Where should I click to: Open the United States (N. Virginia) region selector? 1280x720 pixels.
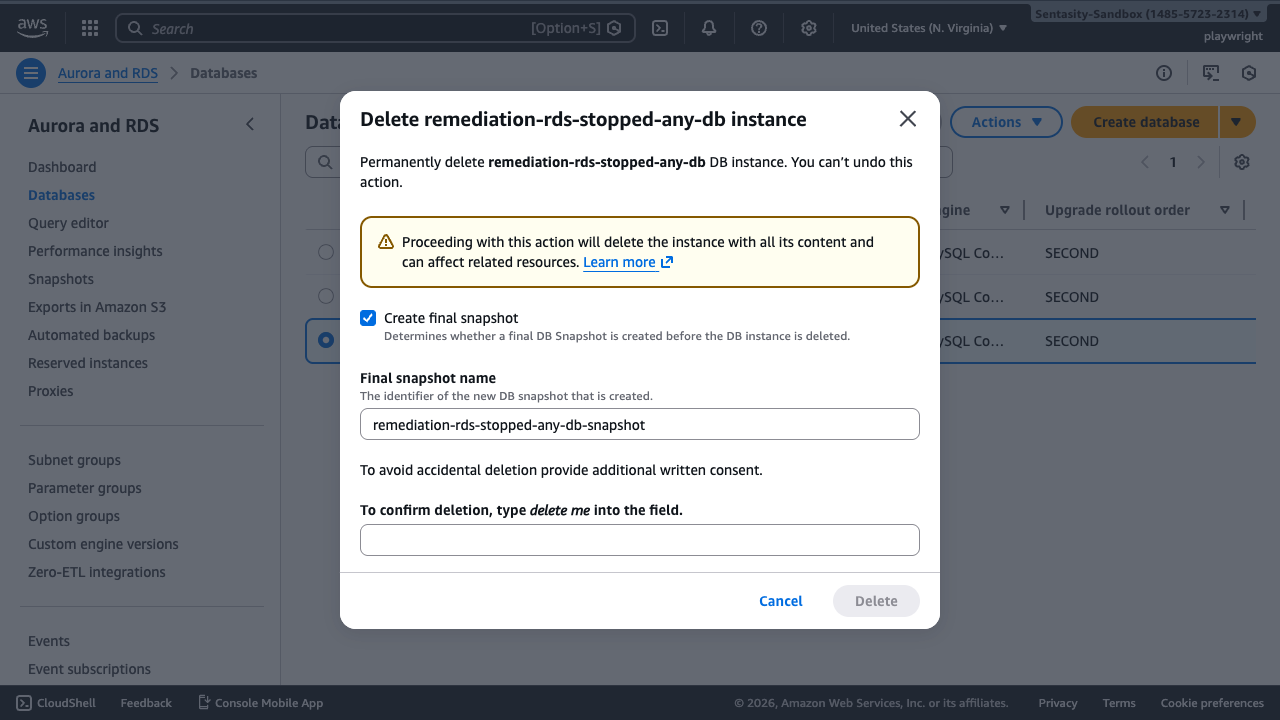[x=926, y=27]
